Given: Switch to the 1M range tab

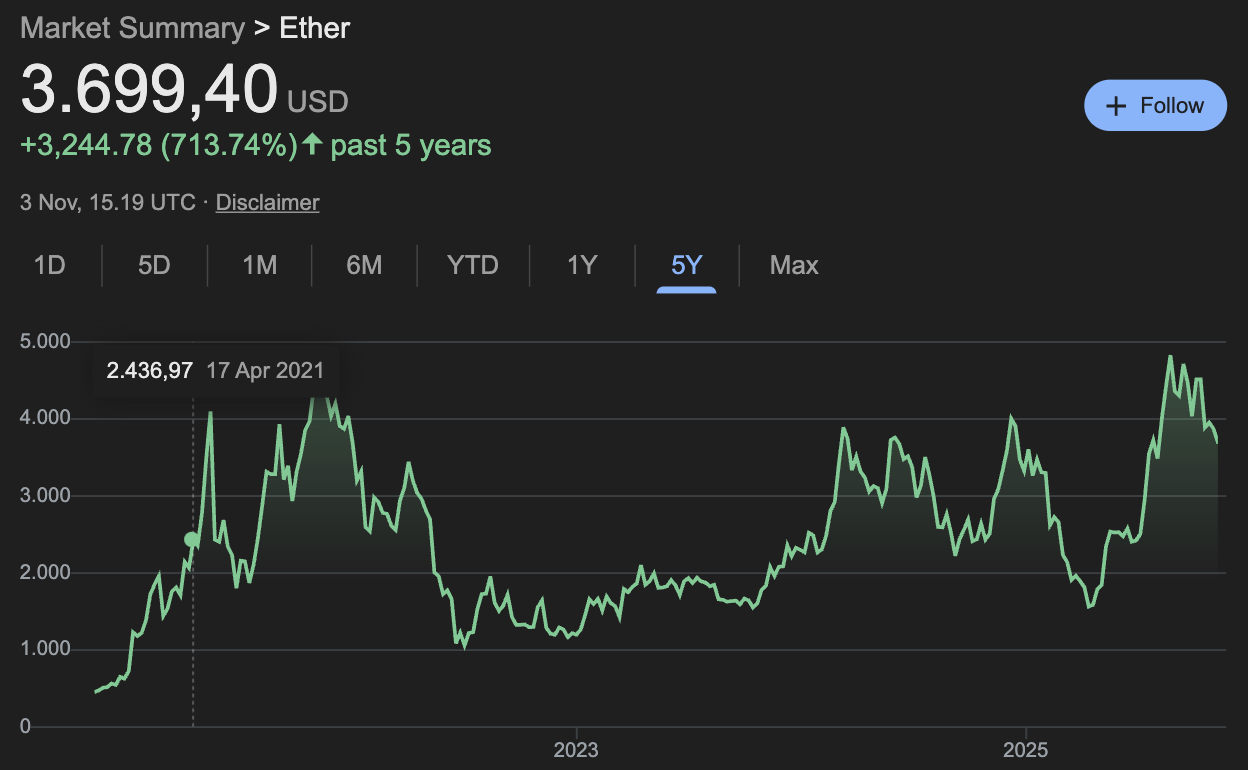Looking at the screenshot, I should (259, 265).
